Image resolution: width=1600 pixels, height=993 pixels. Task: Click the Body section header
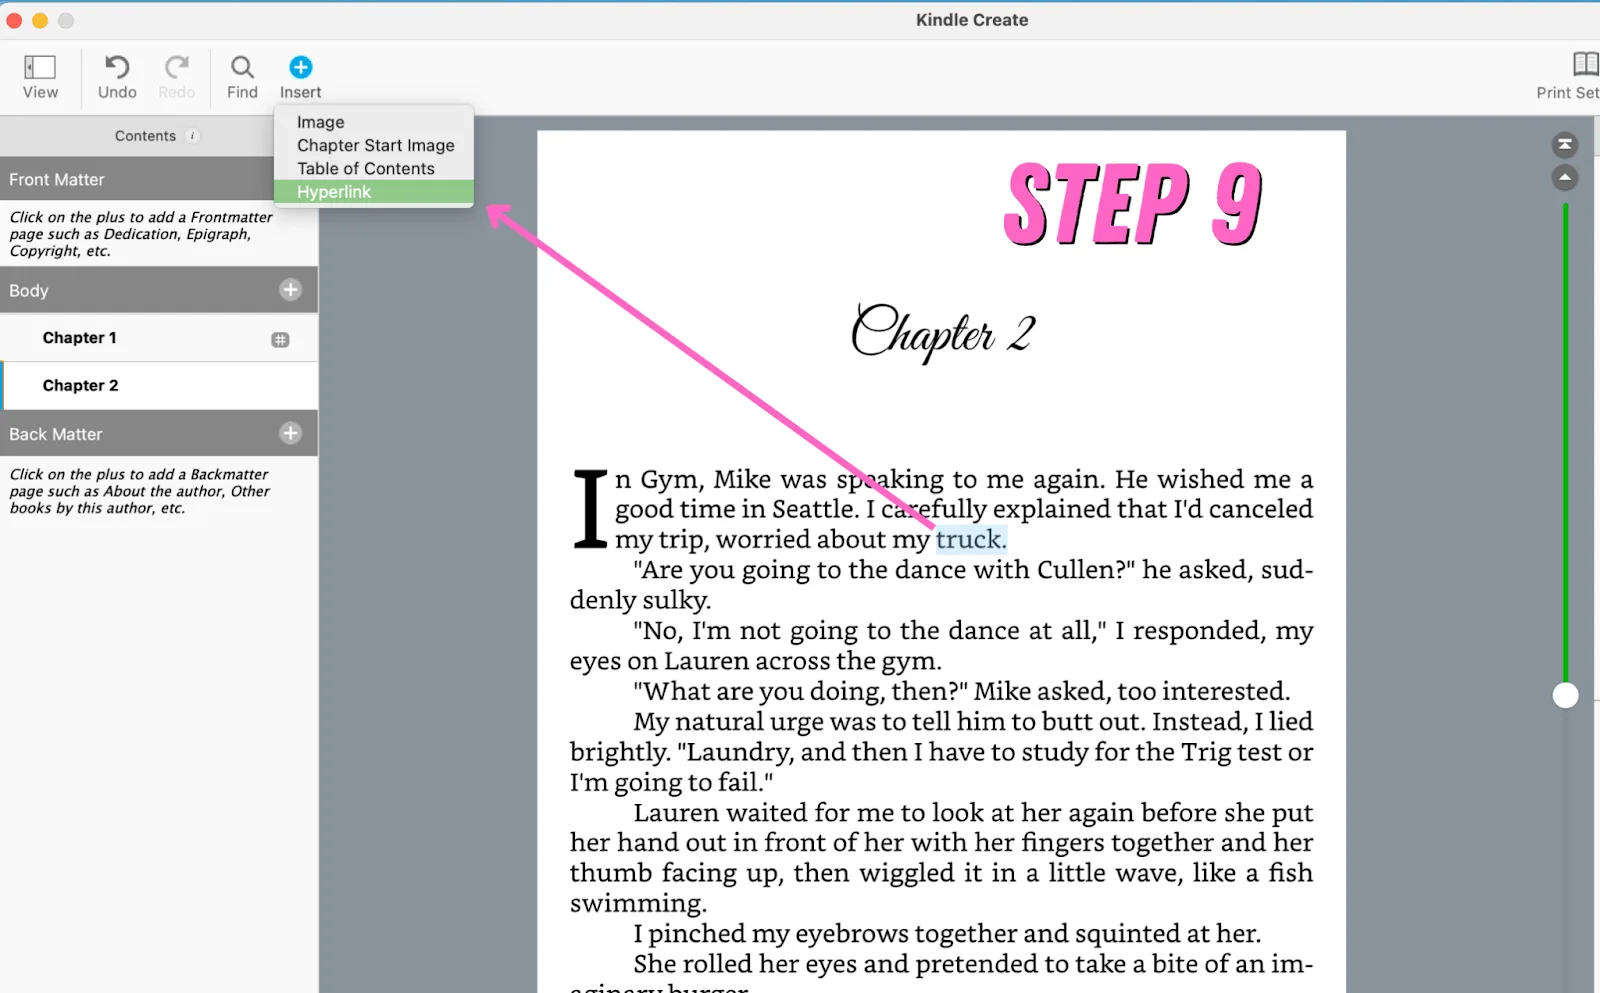tap(159, 290)
